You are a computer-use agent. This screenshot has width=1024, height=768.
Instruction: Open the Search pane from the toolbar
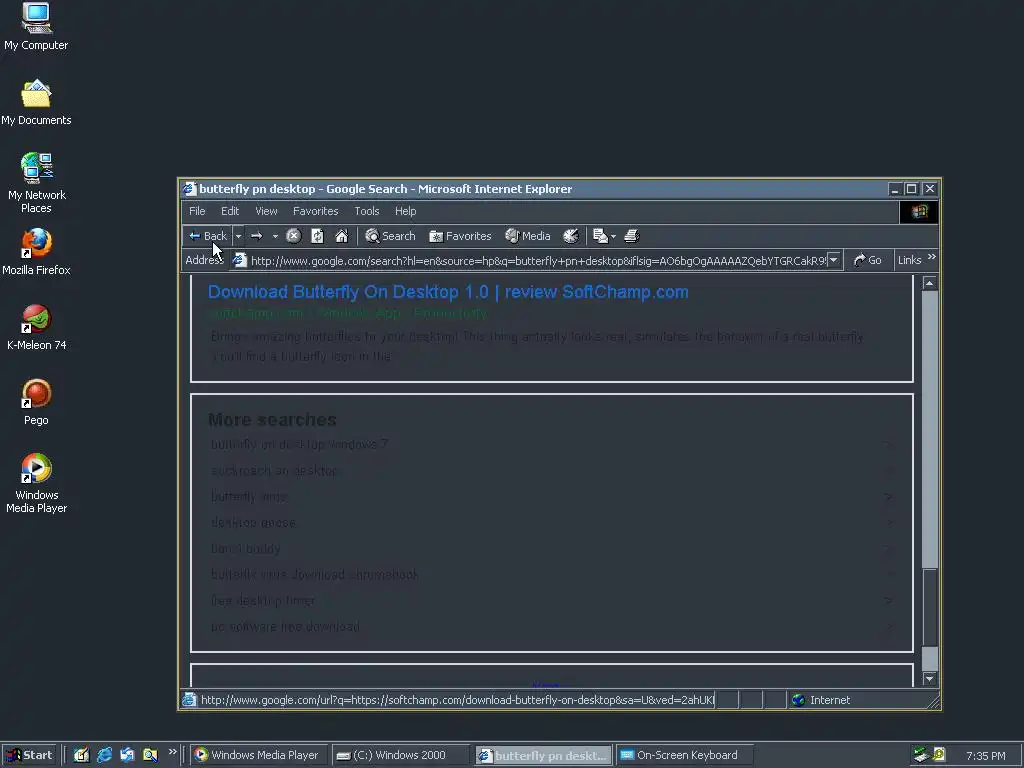(x=390, y=236)
